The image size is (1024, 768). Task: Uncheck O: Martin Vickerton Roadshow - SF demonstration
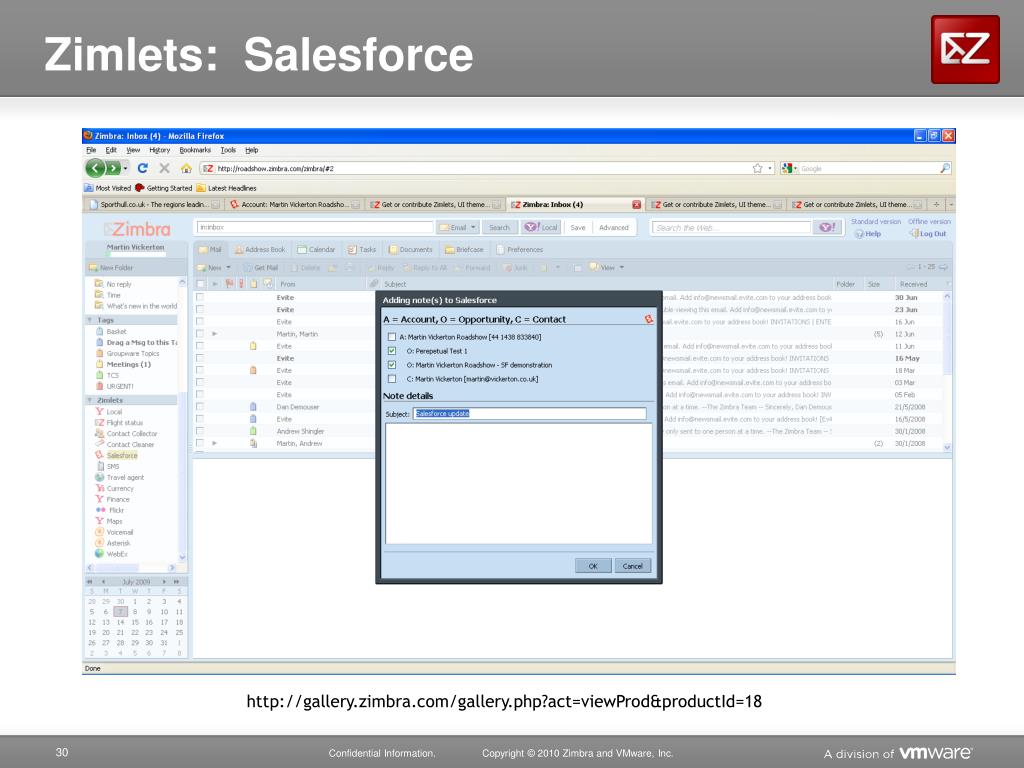392,365
